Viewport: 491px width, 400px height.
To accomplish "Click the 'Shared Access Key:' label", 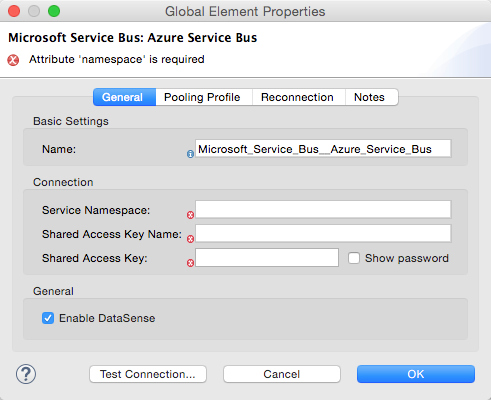I will 95,258.
